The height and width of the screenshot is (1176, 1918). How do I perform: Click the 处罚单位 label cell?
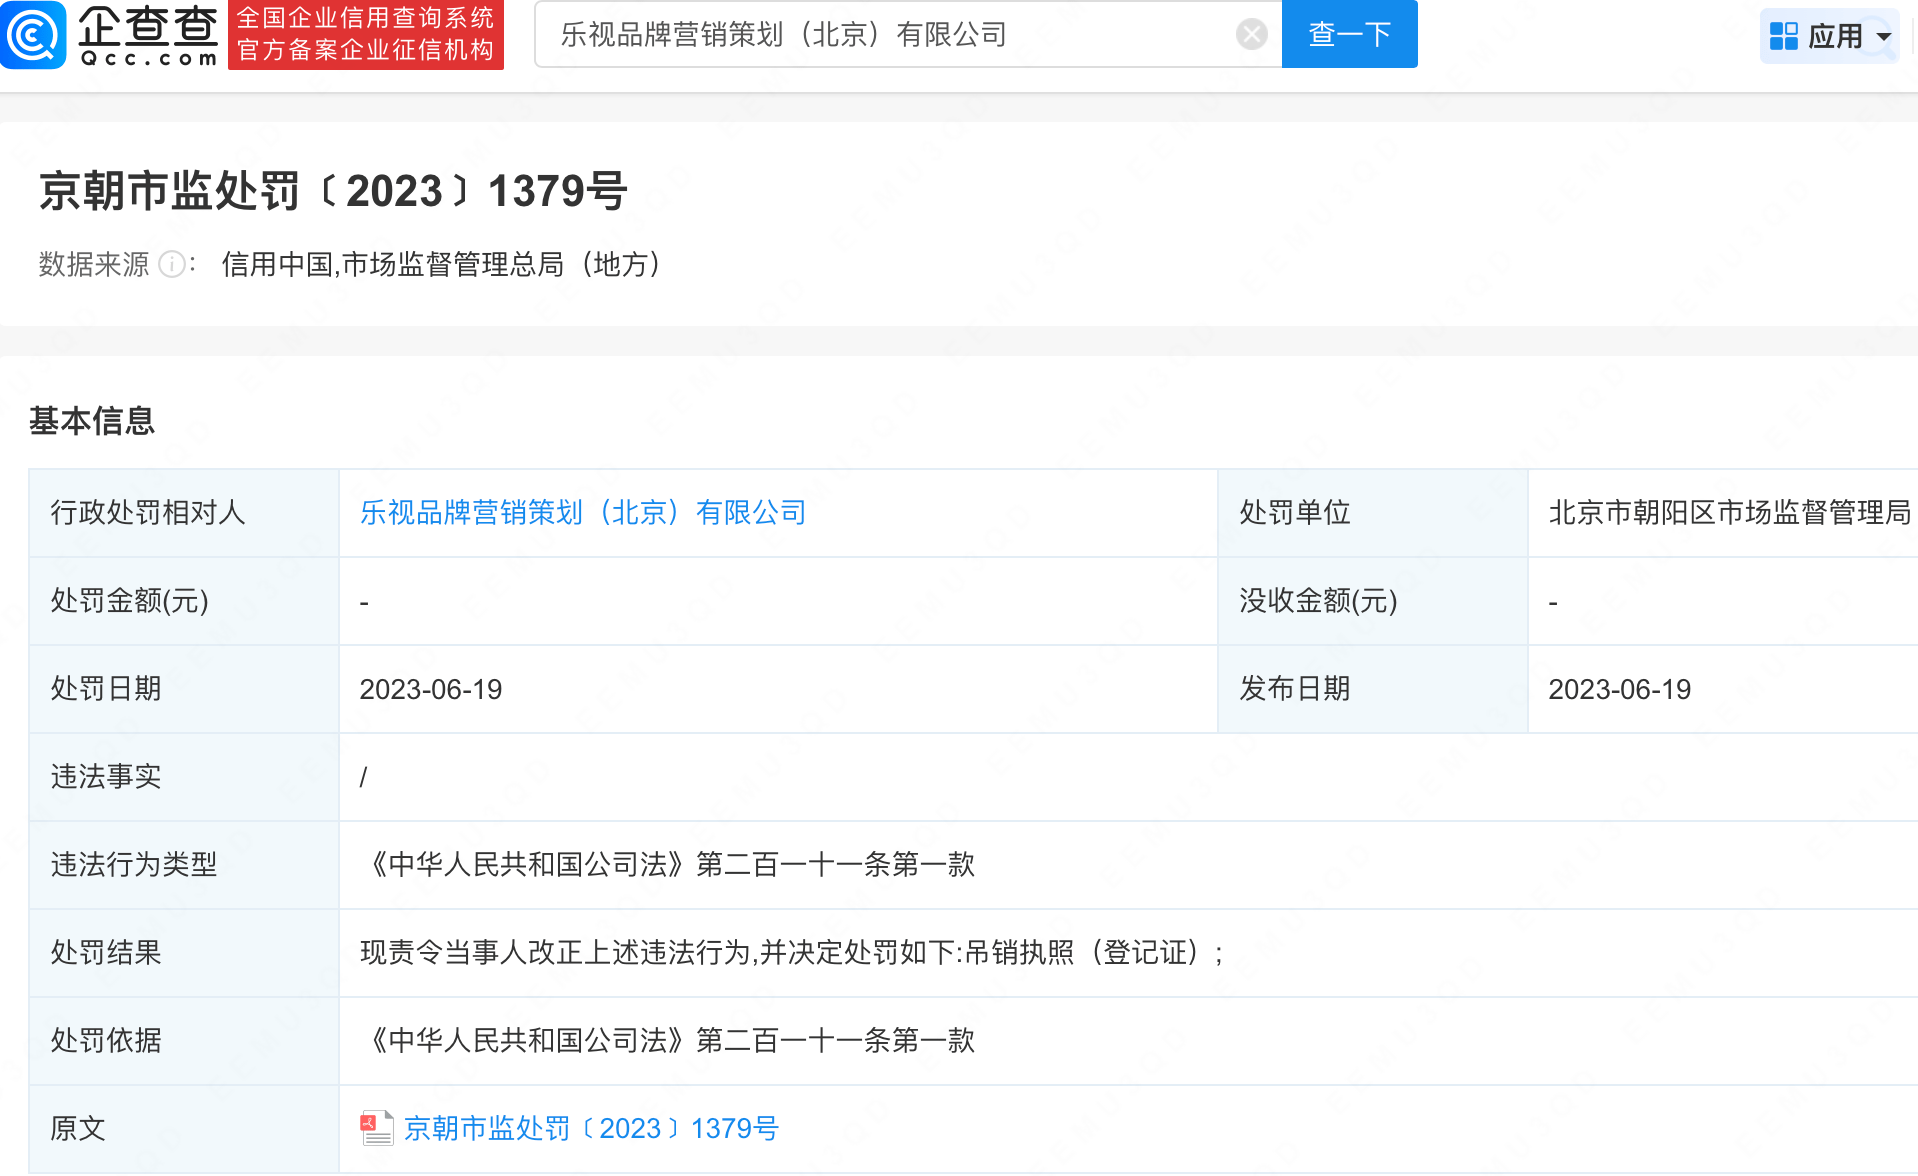click(1373, 513)
